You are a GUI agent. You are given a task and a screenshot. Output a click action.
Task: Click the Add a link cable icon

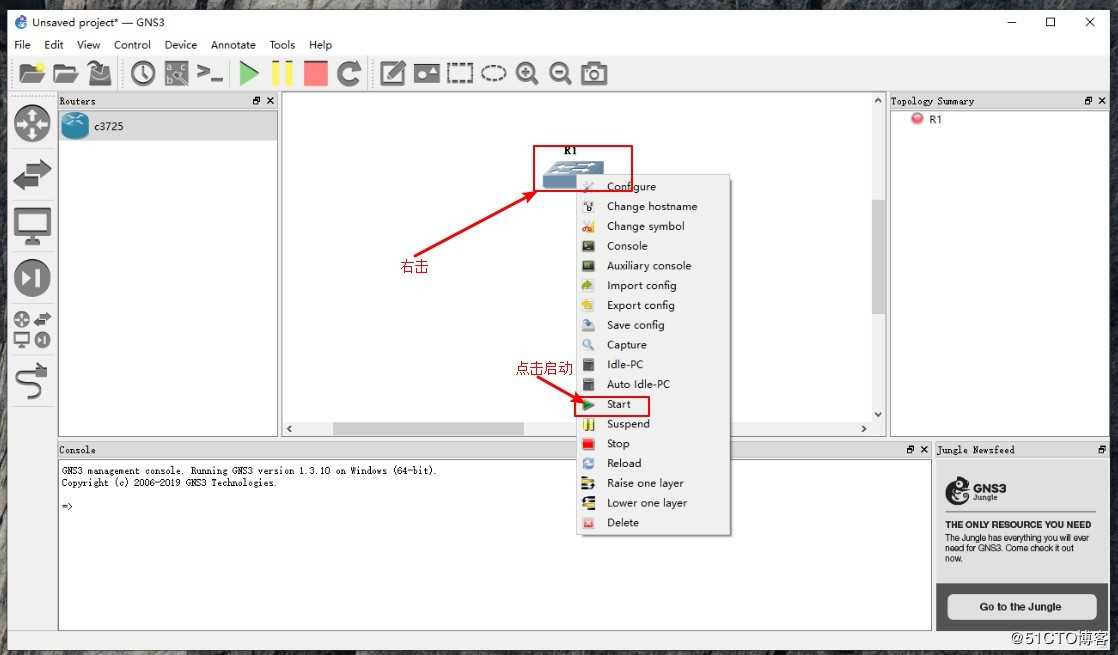tap(32, 381)
